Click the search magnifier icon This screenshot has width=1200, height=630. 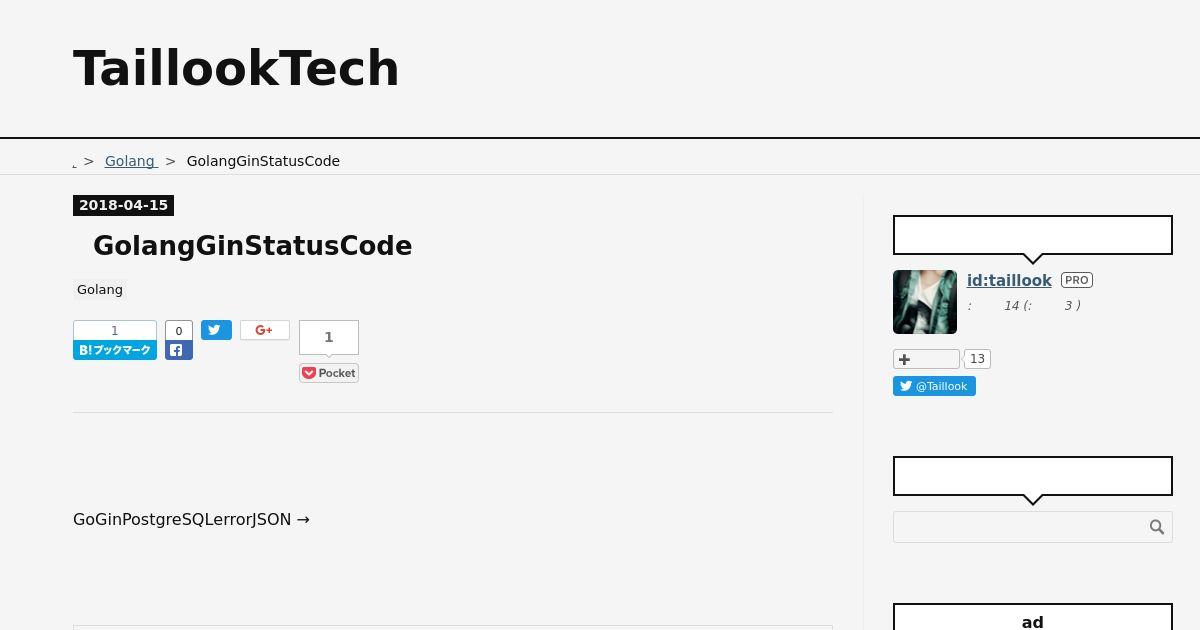click(x=1157, y=527)
